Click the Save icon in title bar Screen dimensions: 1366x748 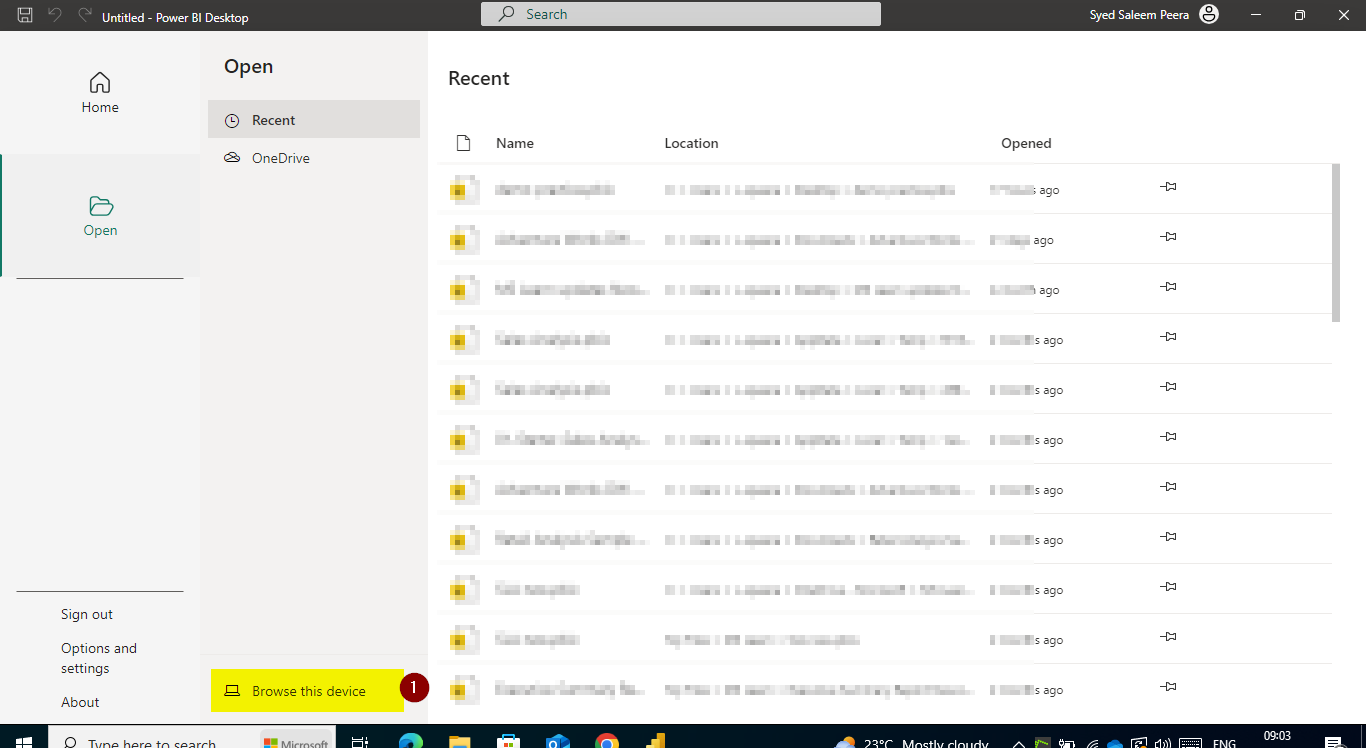(25, 15)
